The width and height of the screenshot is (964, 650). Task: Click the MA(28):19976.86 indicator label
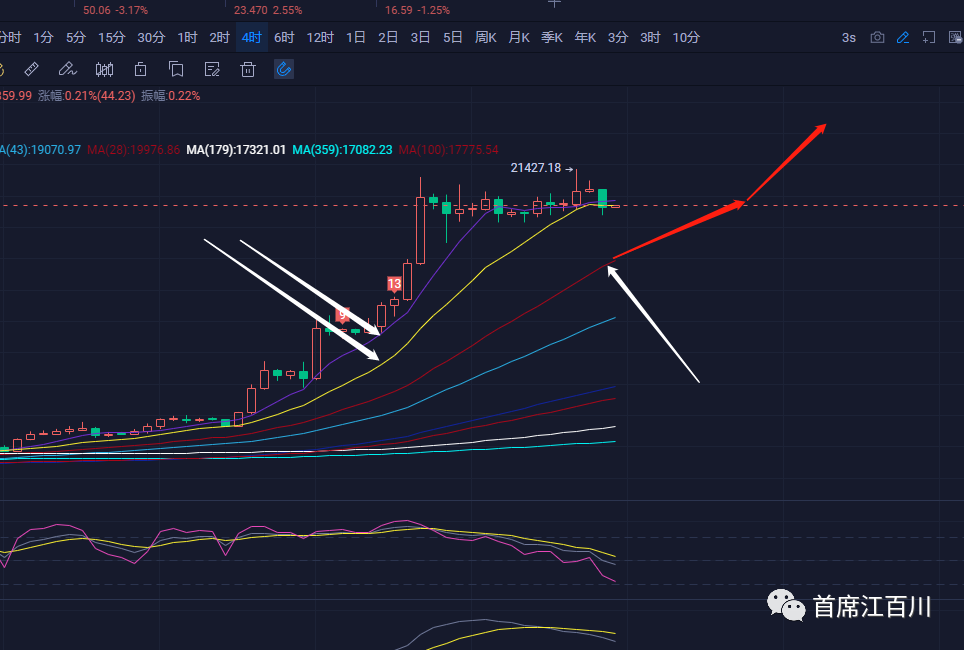[133, 149]
